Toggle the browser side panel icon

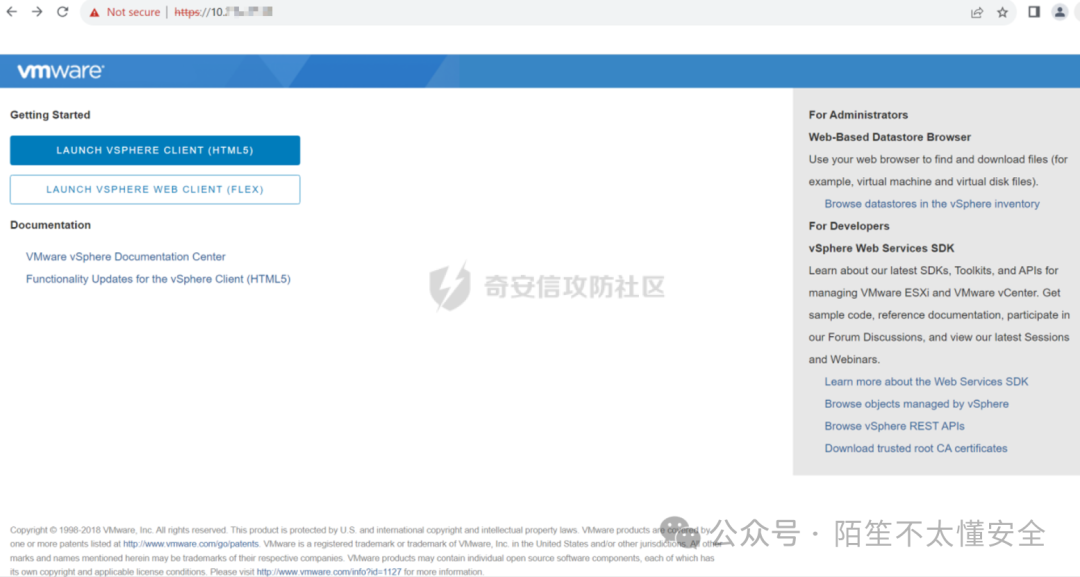click(1034, 12)
